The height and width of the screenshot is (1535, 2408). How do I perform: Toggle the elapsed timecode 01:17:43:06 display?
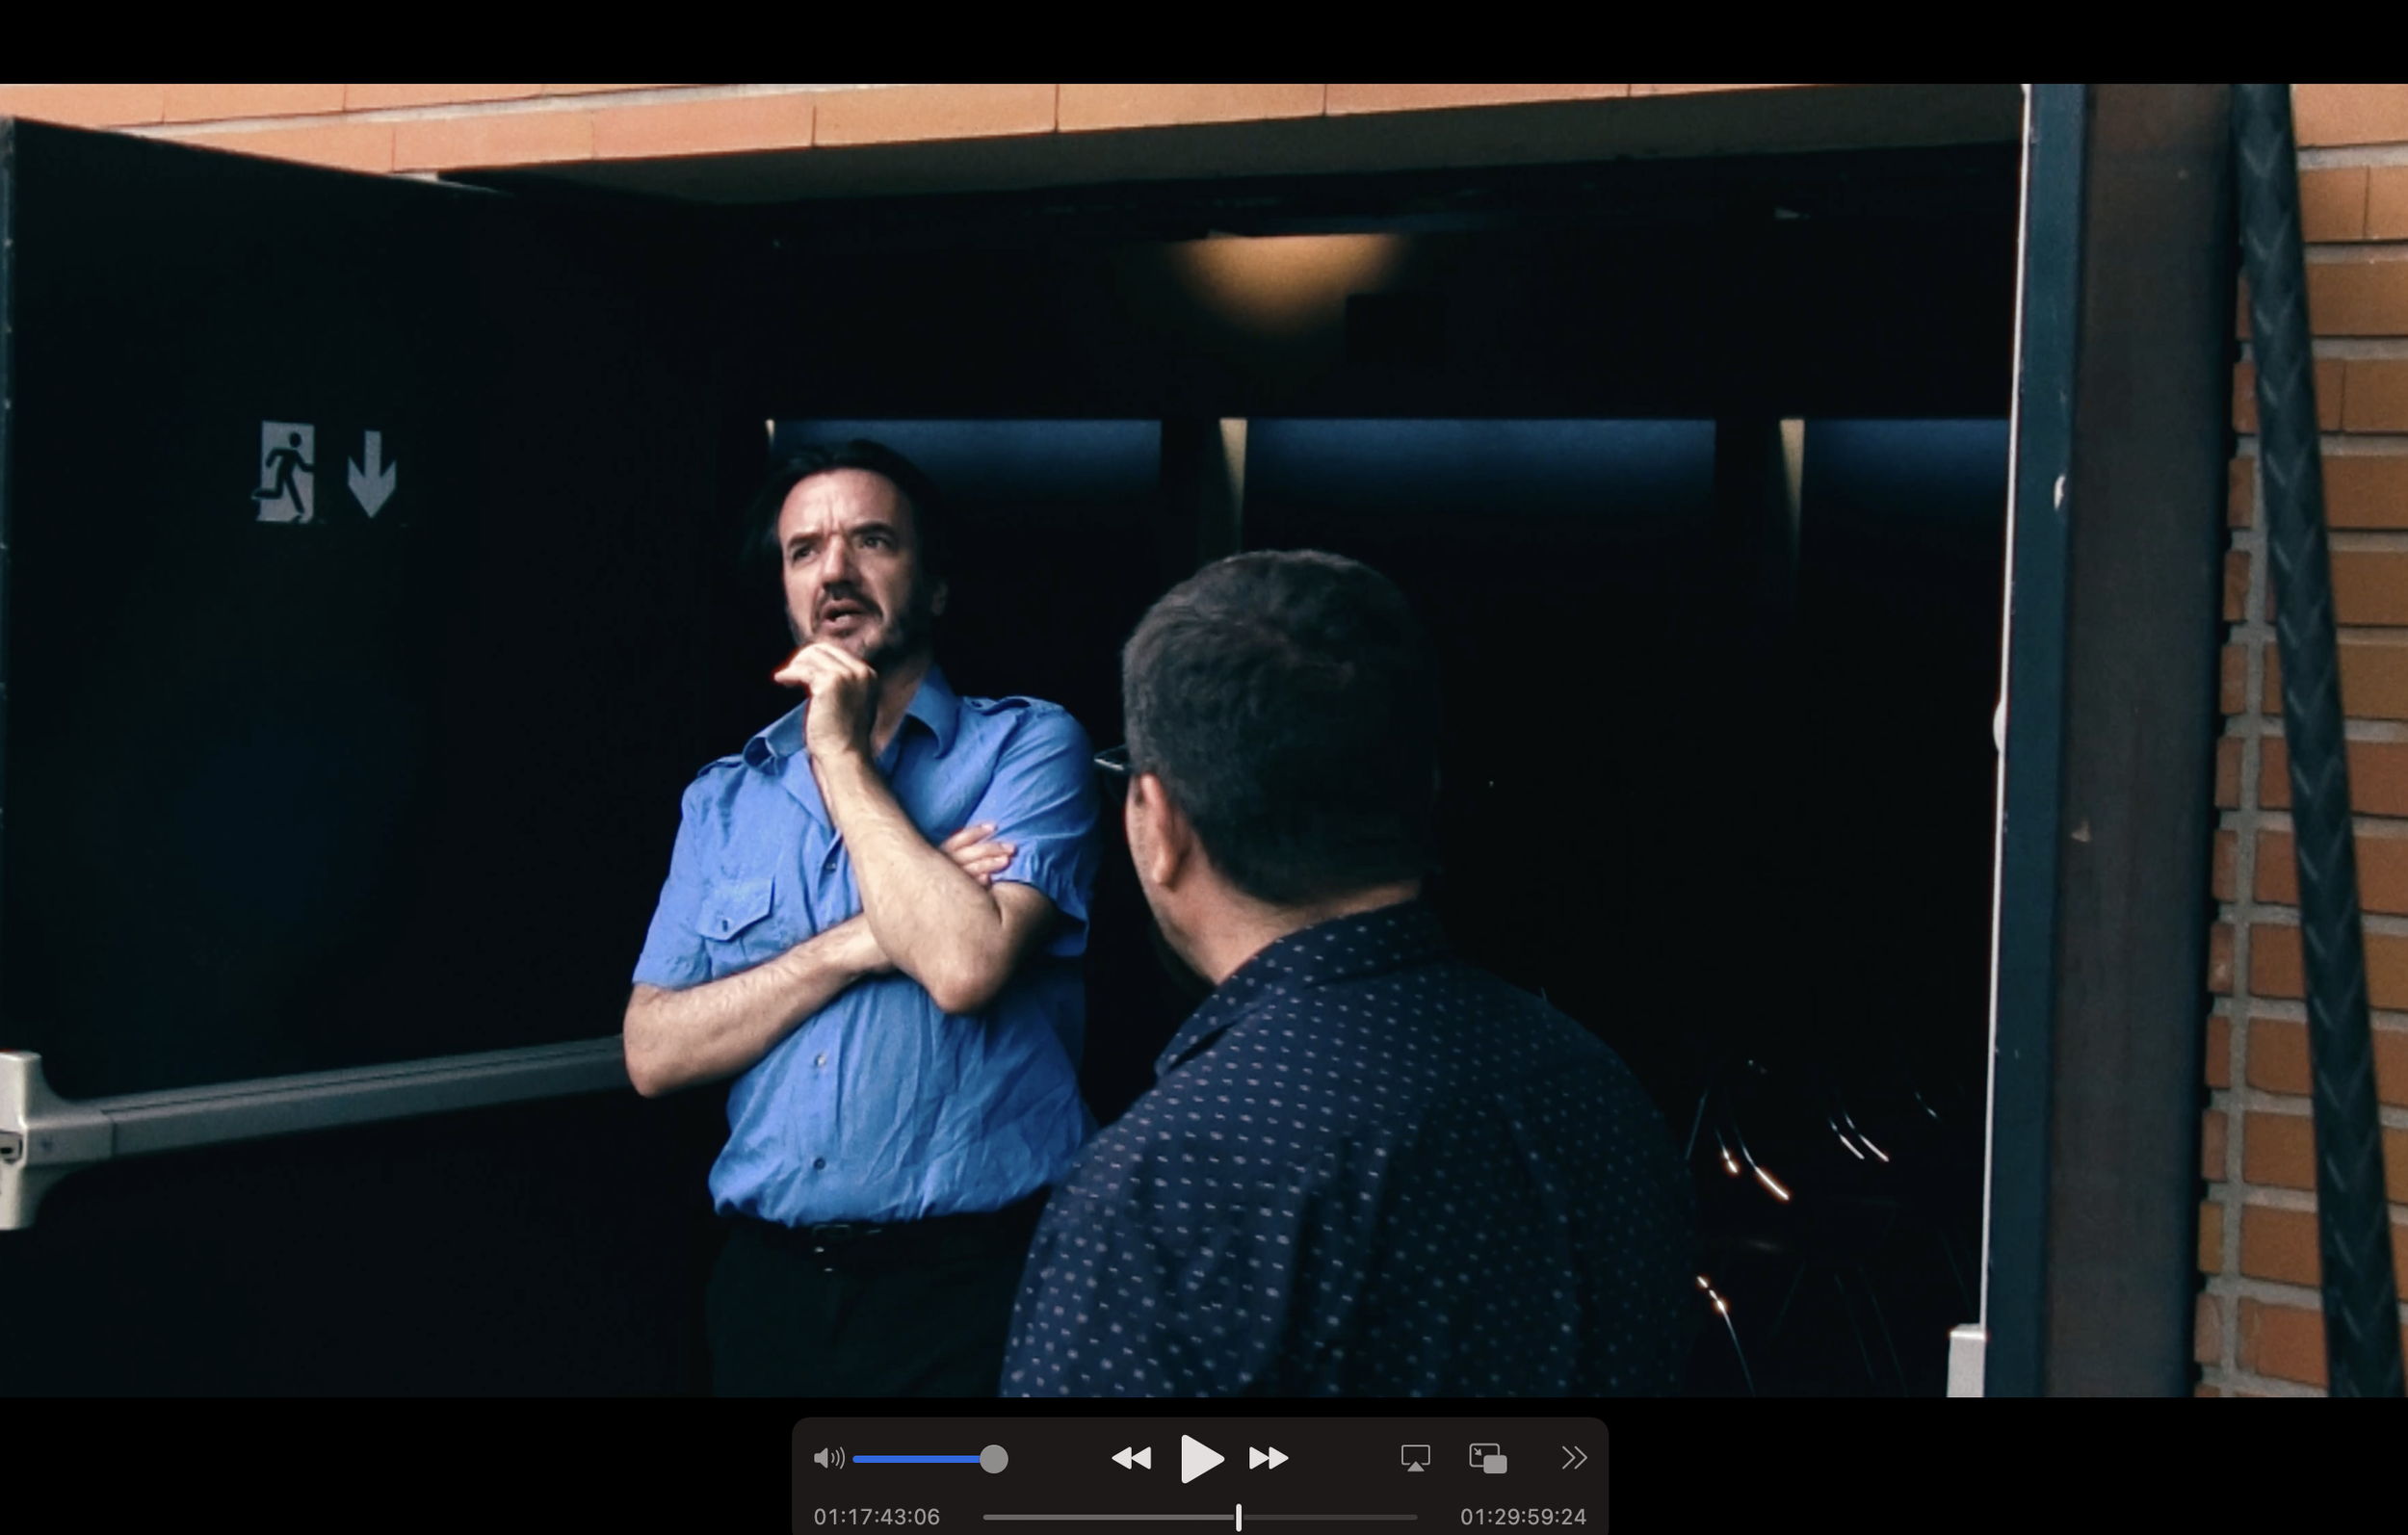coord(876,1517)
